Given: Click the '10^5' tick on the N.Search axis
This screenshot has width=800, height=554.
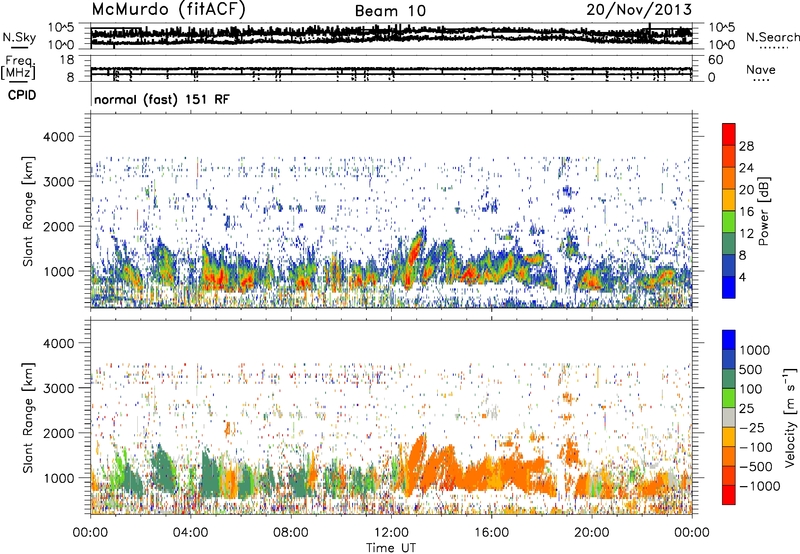Looking at the screenshot, I should pyautogui.click(x=721, y=27).
